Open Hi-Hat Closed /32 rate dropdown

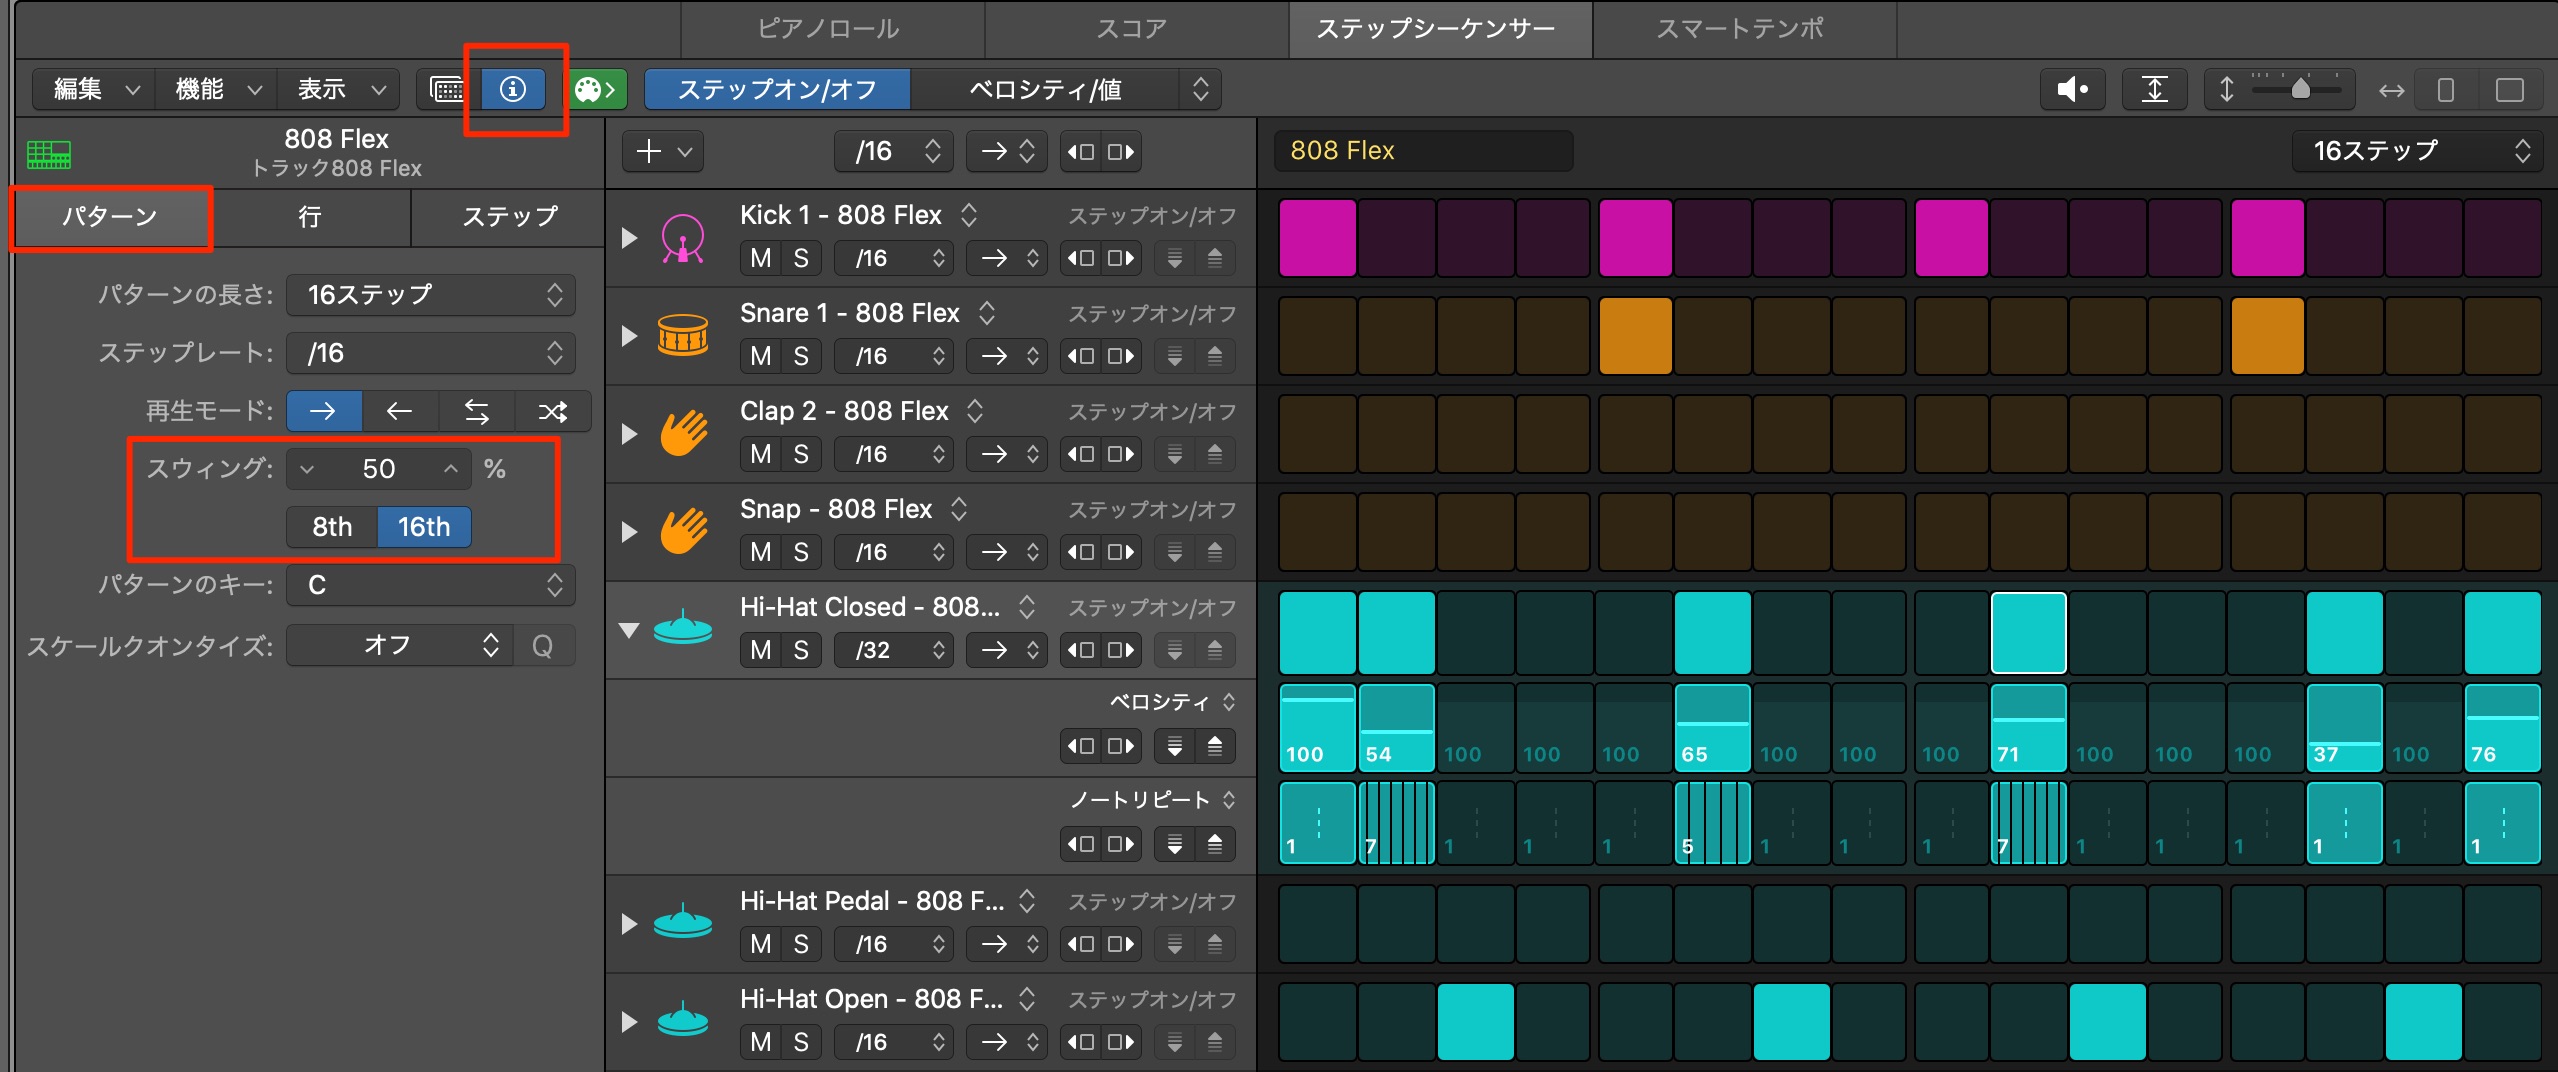[x=893, y=650]
